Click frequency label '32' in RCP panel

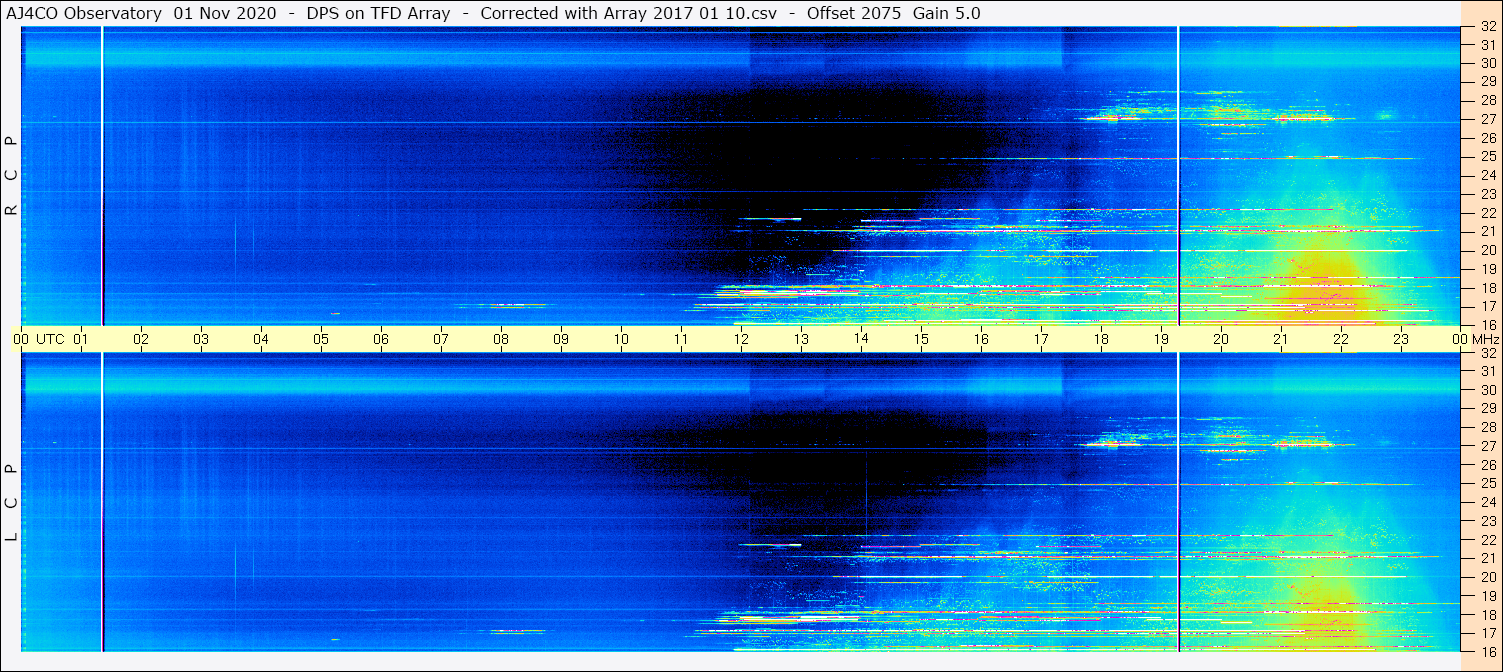1487,27
